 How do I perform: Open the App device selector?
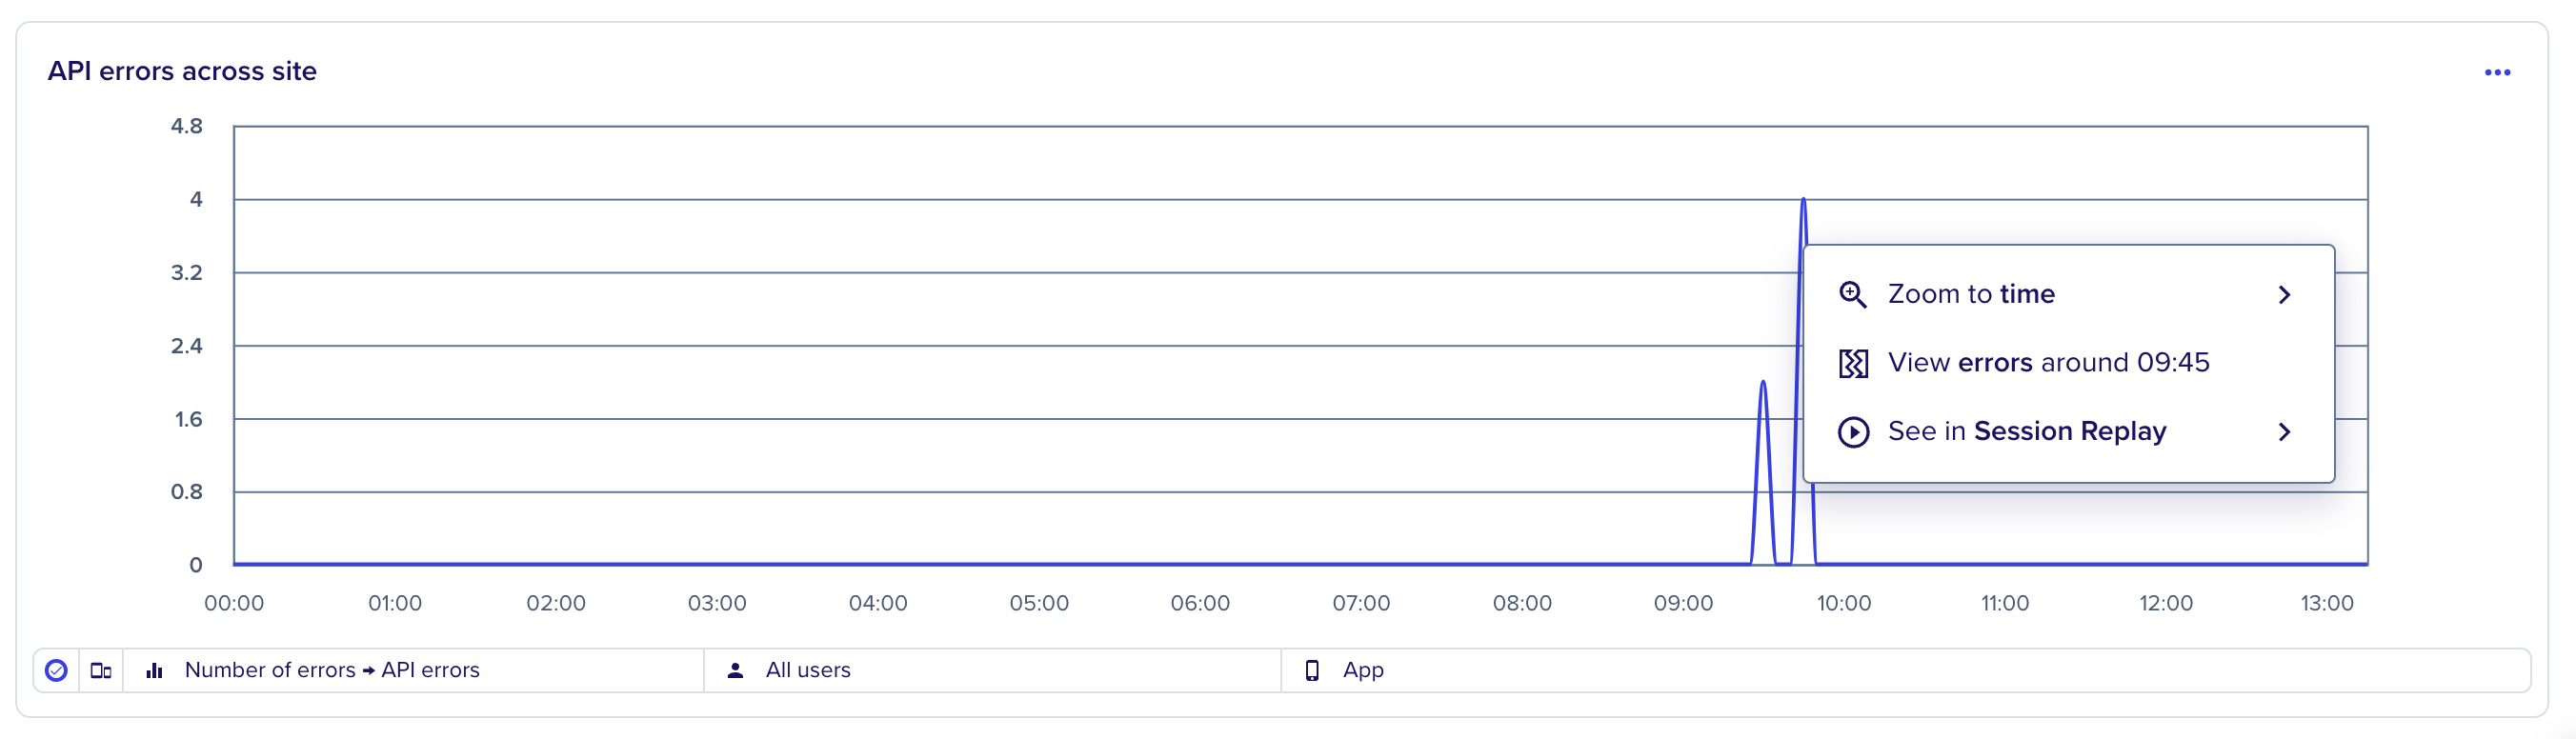tap(1905, 670)
